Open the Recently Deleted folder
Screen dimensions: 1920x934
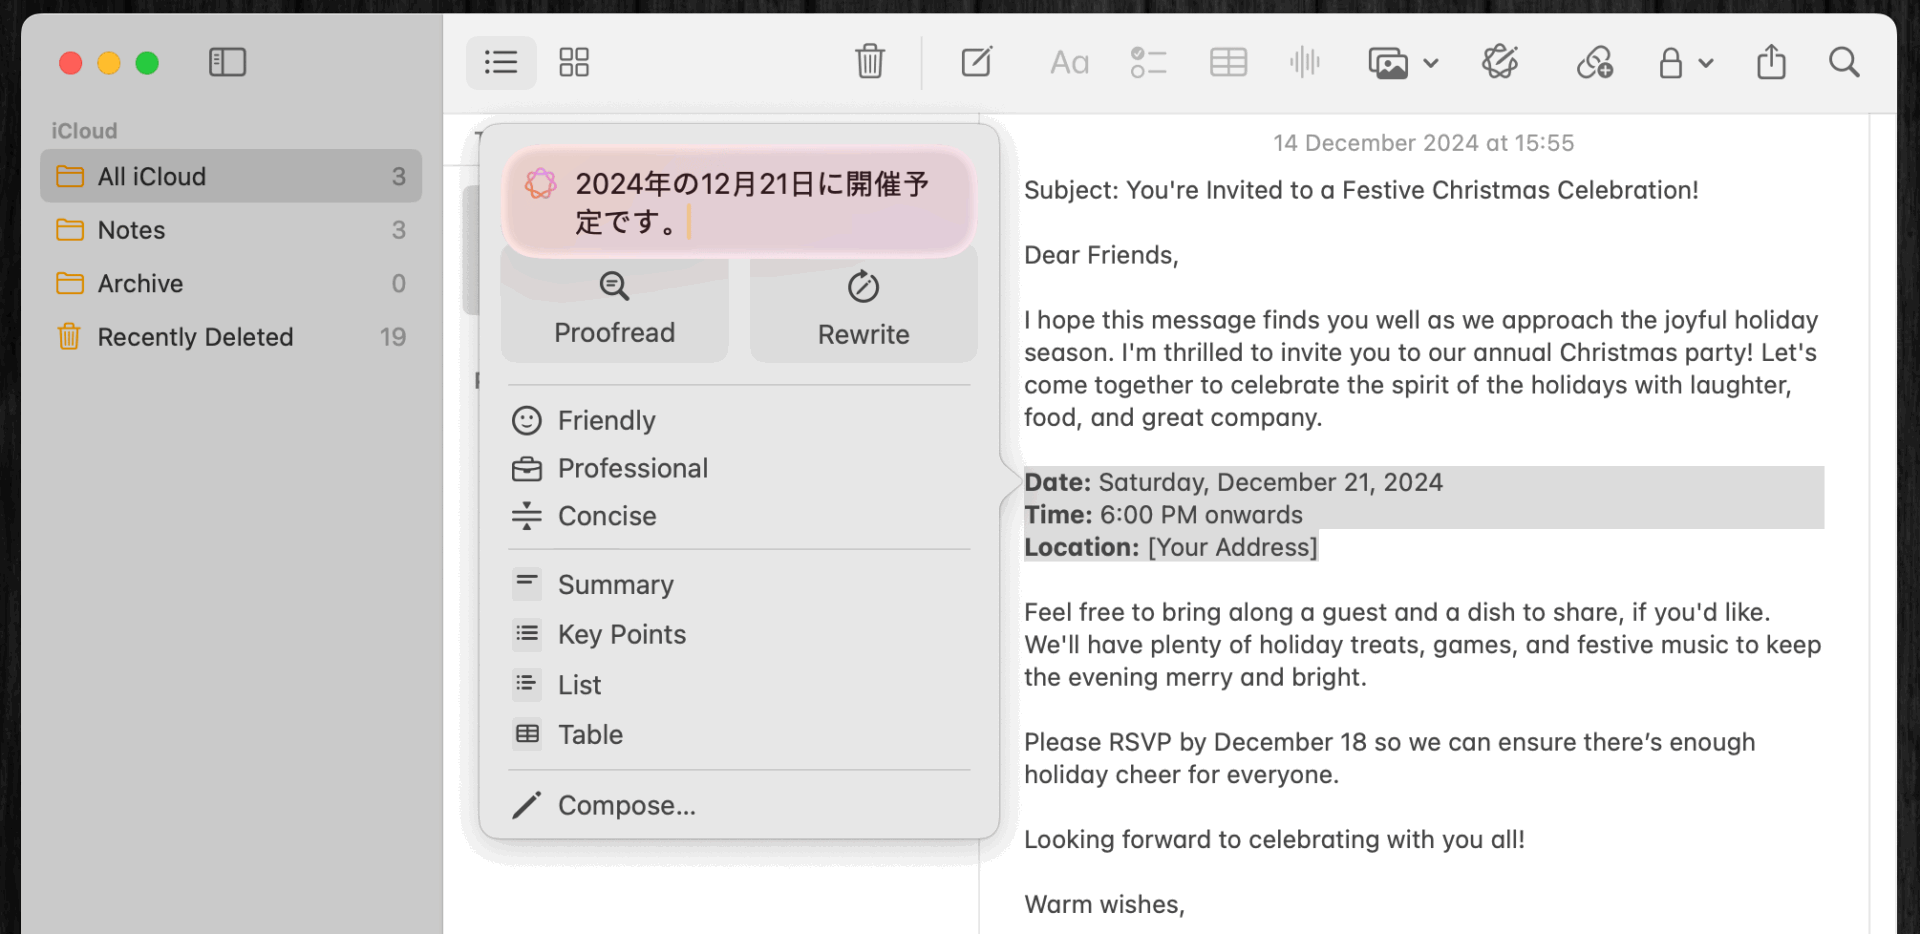pyautogui.click(x=195, y=337)
